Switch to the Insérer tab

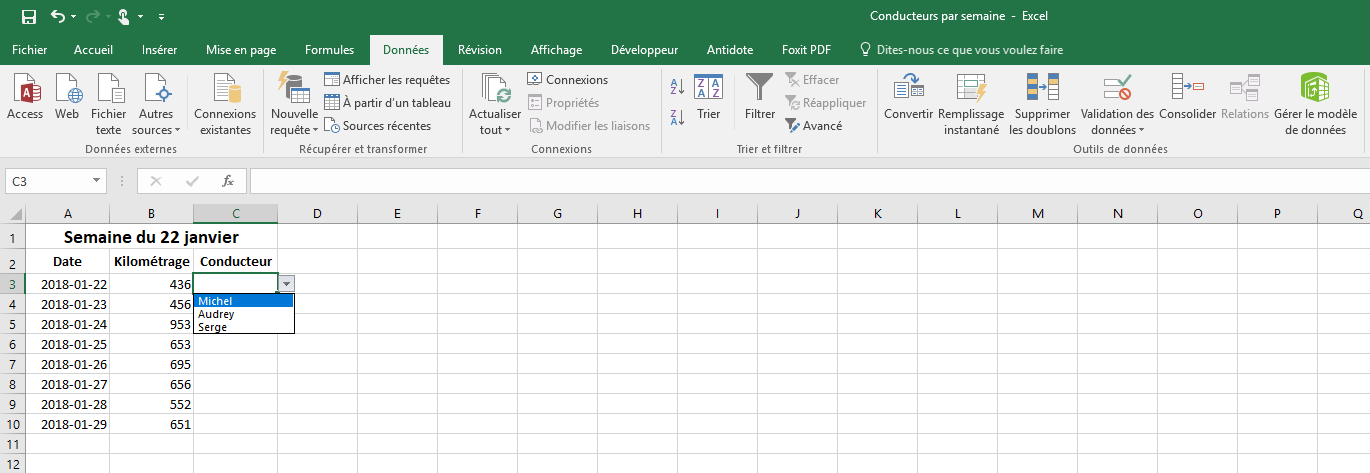160,50
